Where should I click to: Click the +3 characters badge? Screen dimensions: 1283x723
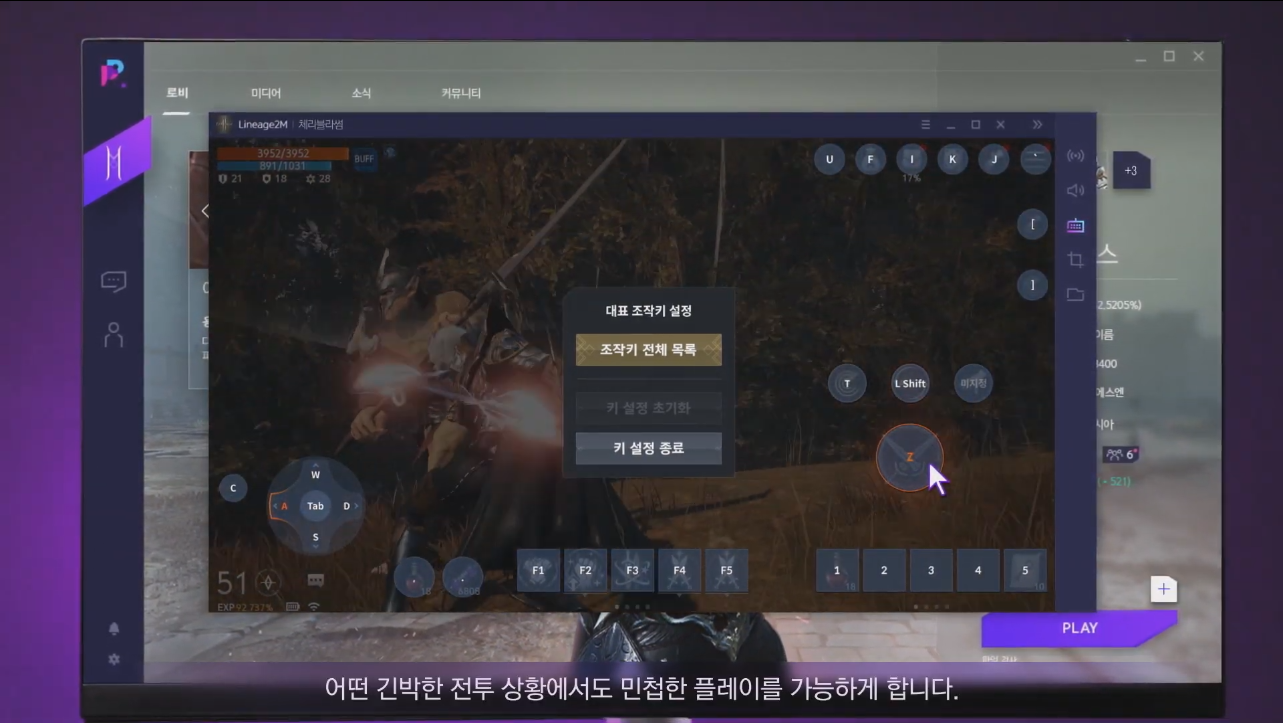click(x=1131, y=171)
